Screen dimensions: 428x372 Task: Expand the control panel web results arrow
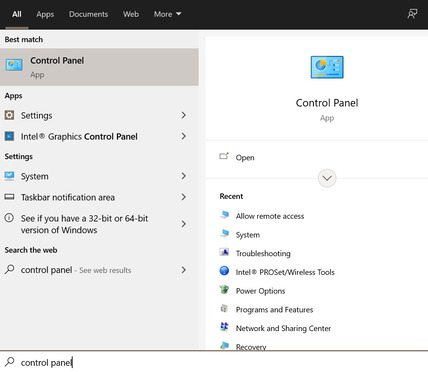coord(184,270)
